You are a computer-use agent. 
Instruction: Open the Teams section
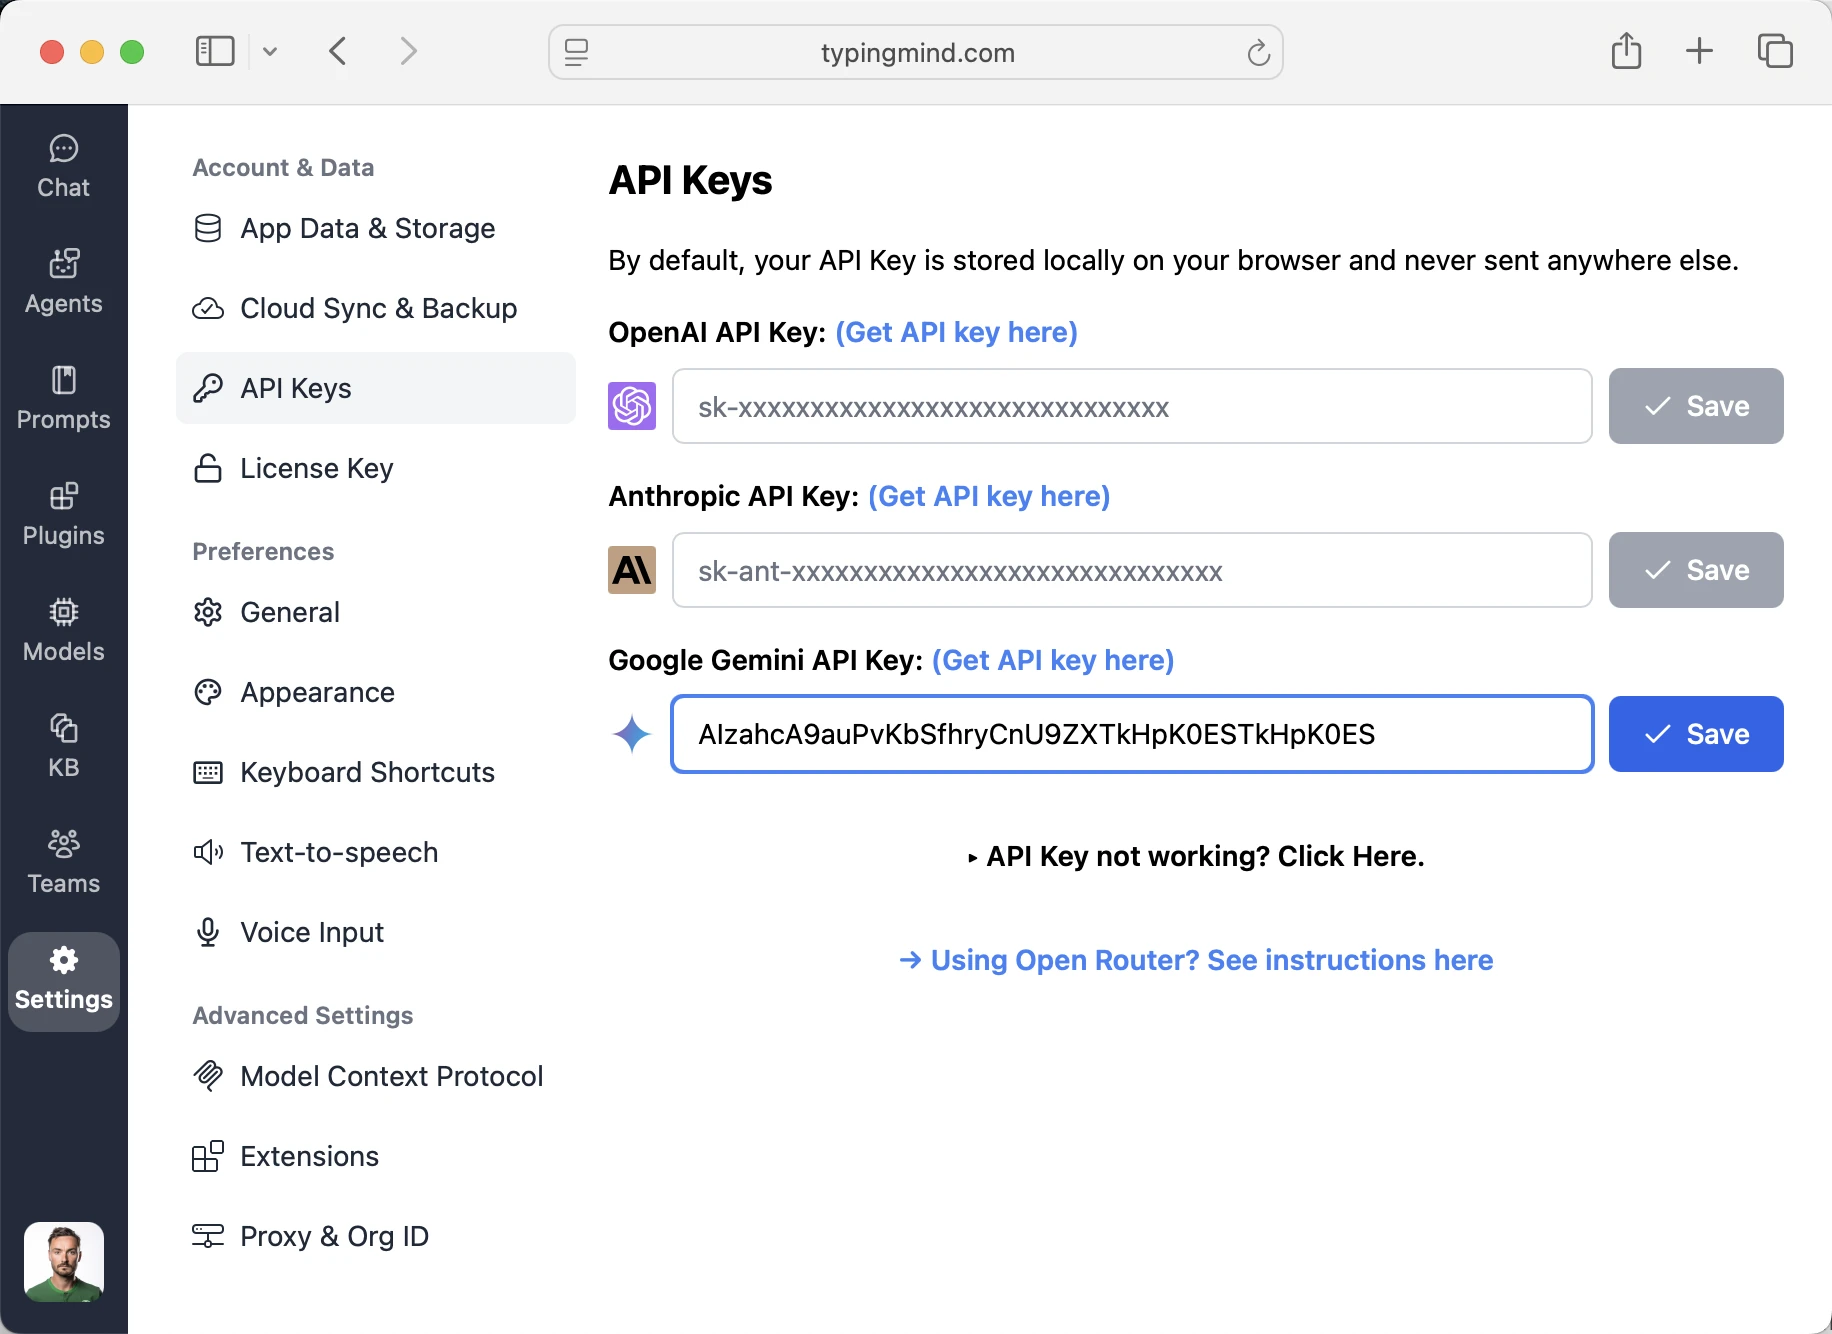pos(63,861)
